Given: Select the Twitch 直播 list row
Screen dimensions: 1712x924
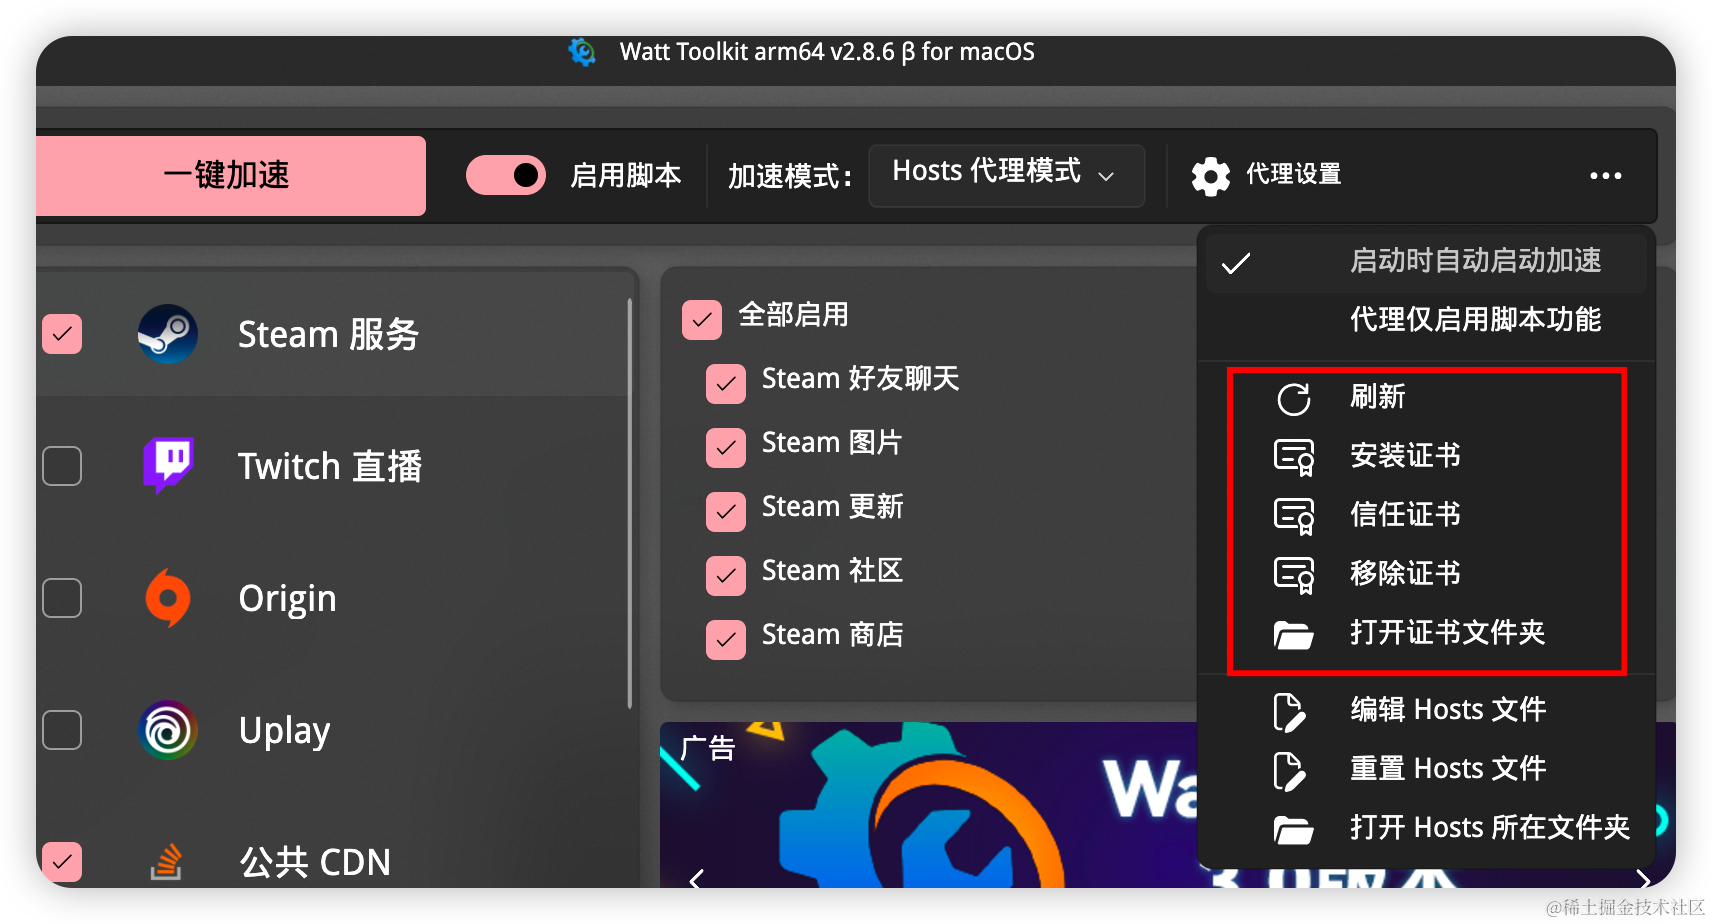Looking at the screenshot, I should point(331,466).
